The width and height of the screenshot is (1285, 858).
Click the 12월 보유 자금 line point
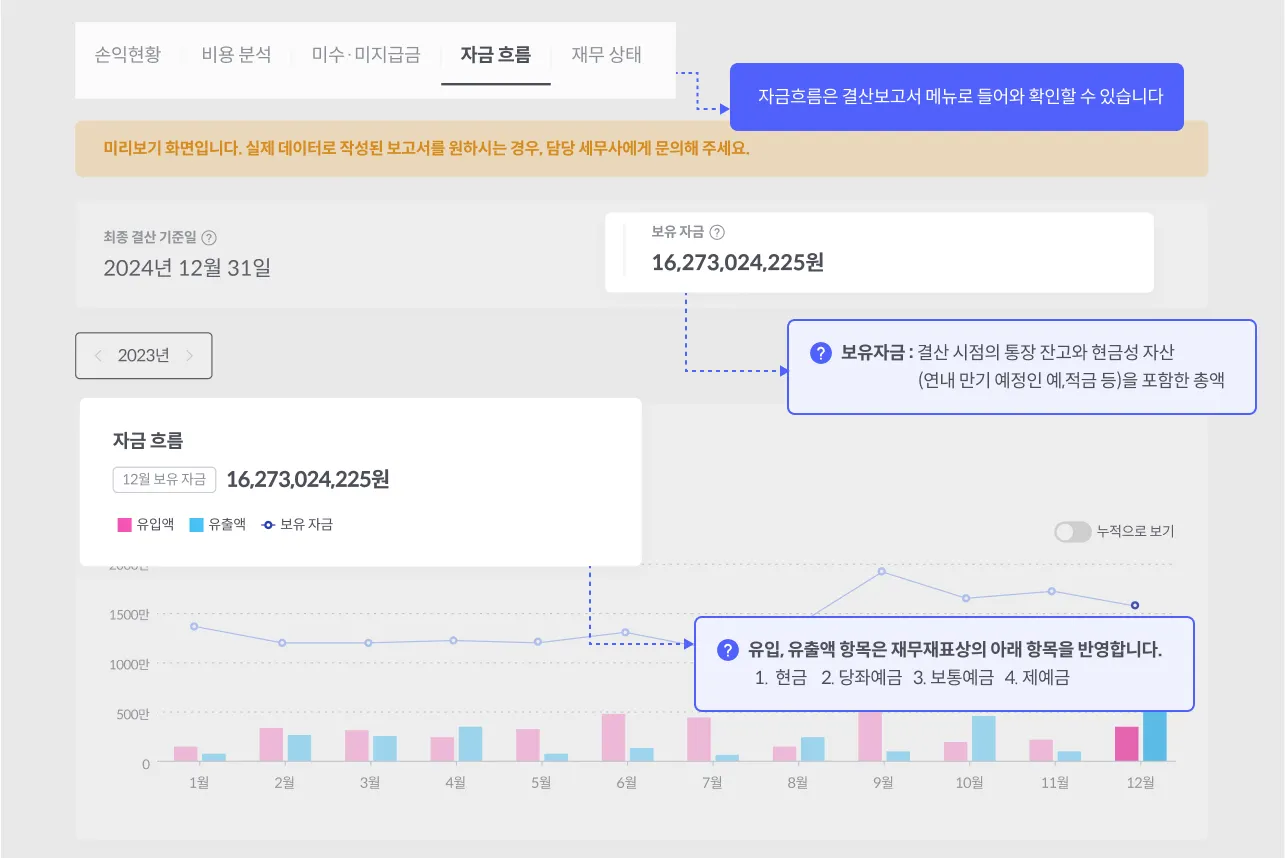coord(1135,605)
